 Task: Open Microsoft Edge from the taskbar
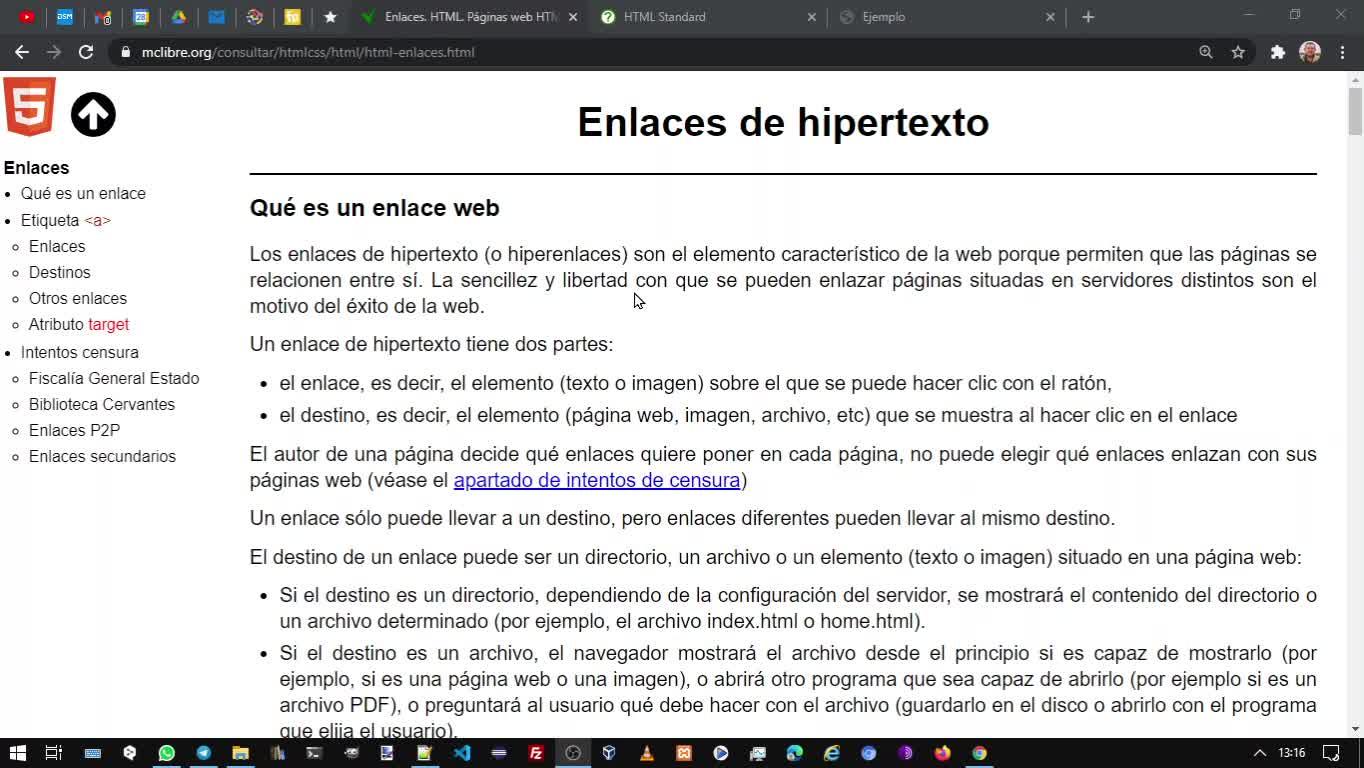point(794,753)
